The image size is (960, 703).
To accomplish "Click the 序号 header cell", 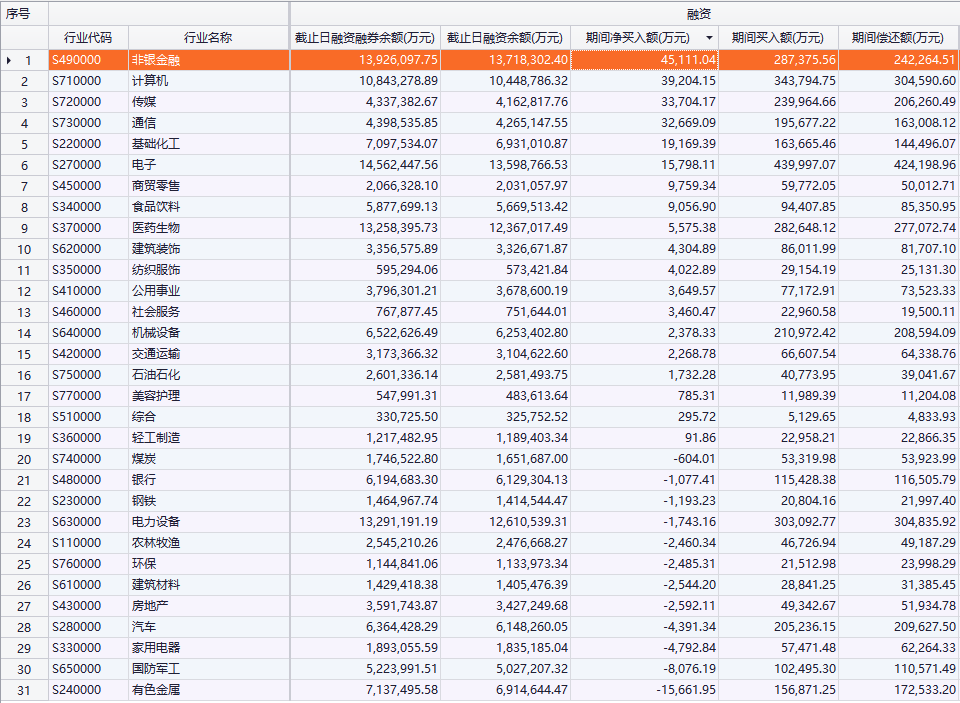I will [x=24, y=13].
